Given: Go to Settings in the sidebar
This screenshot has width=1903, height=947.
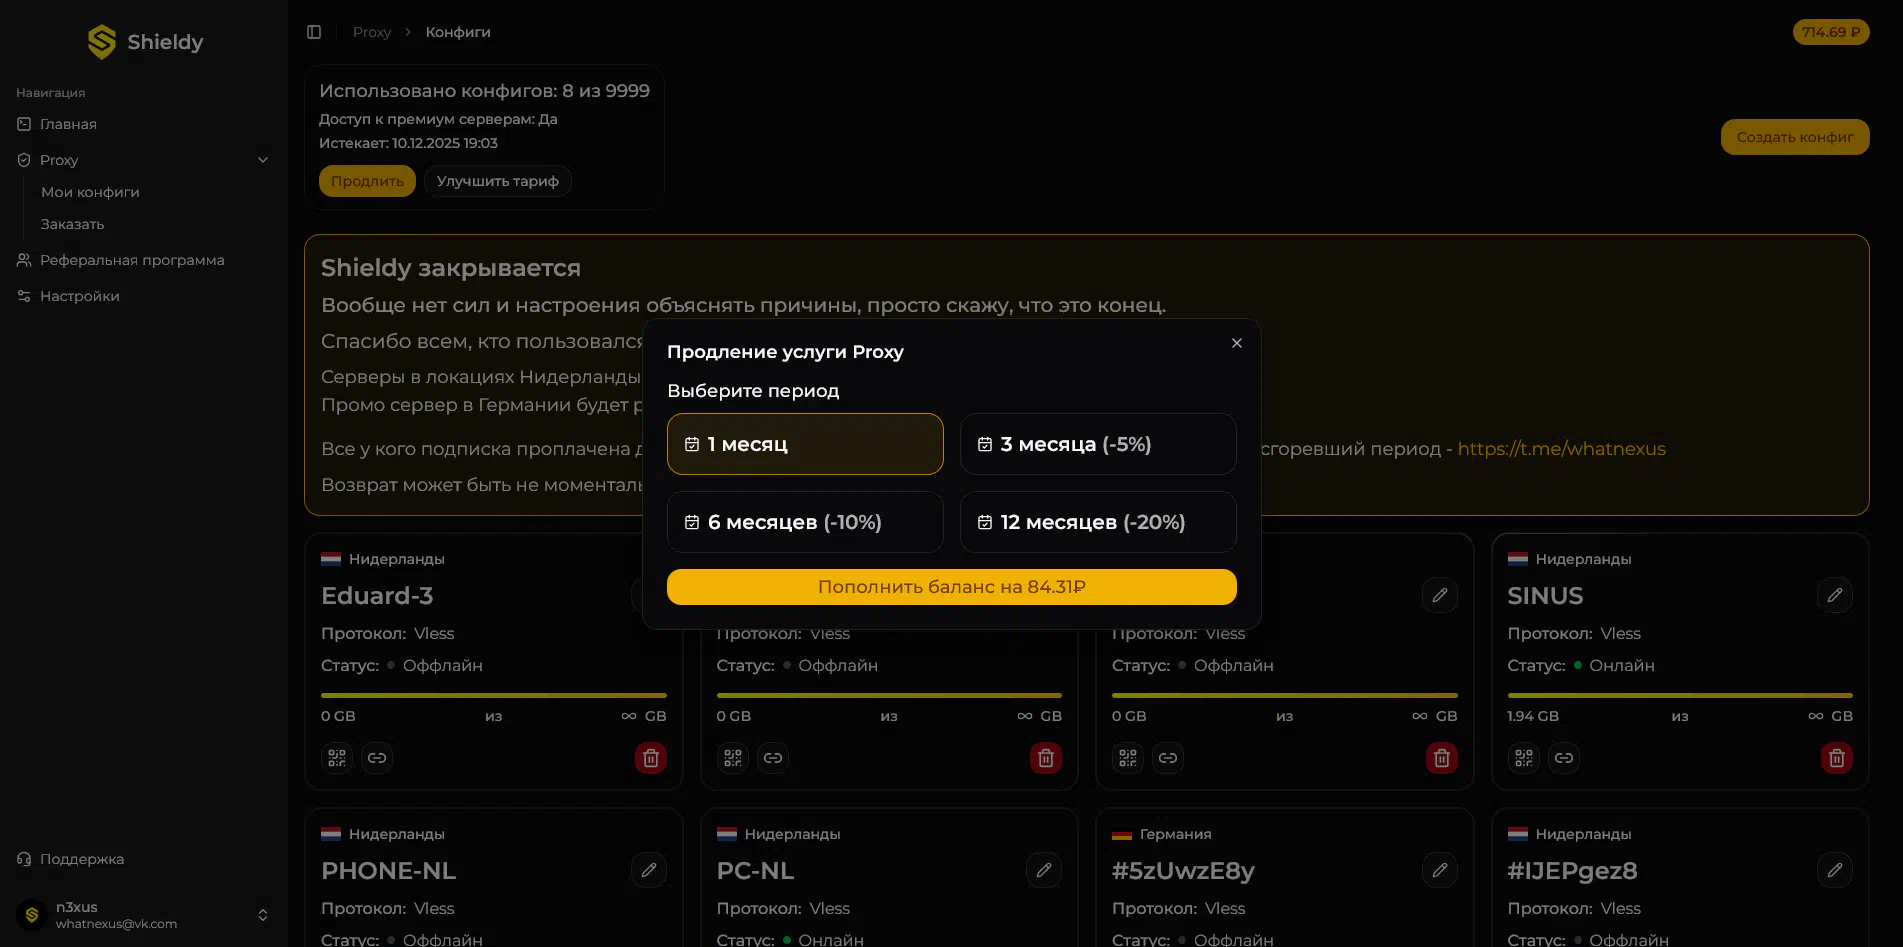Looking at the screenshot, I should click(x=80, y=296).
